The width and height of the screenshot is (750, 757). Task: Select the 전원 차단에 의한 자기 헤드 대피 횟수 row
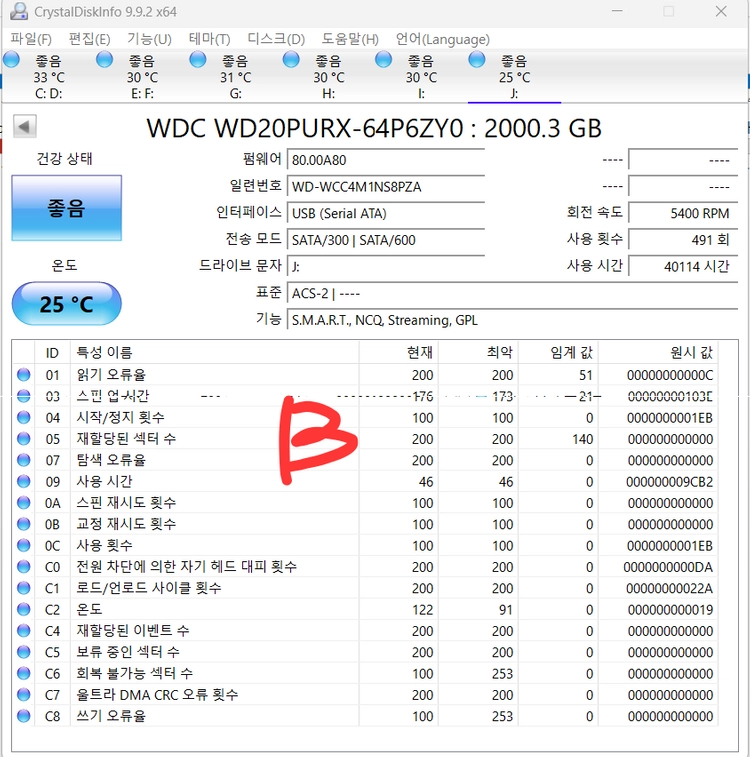pos(365,566)
